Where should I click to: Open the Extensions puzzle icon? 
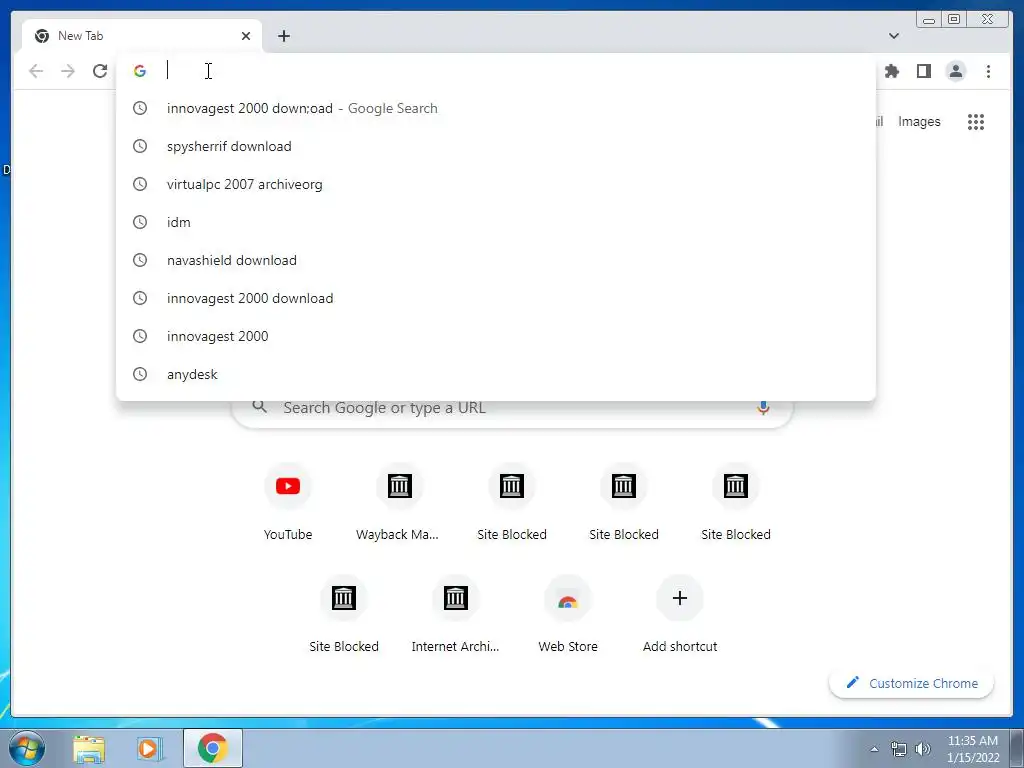(x=891, y=71)
